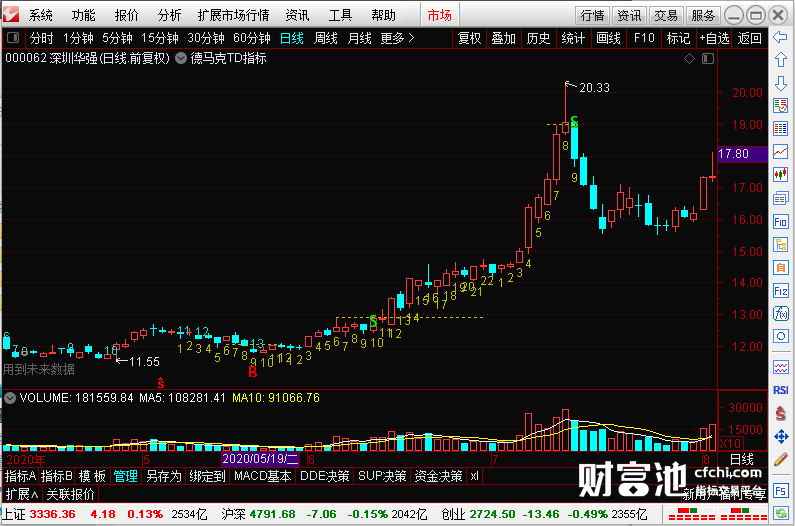This screenshot has width=795, height=526.
Task: Click the +自选 add to watchlist button
Action: coord(714,38)
